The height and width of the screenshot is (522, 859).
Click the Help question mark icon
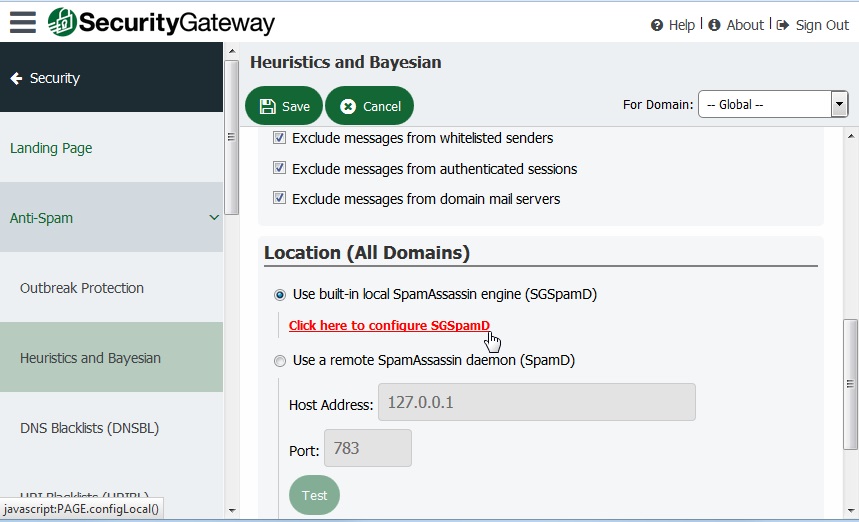pos(657,25)
